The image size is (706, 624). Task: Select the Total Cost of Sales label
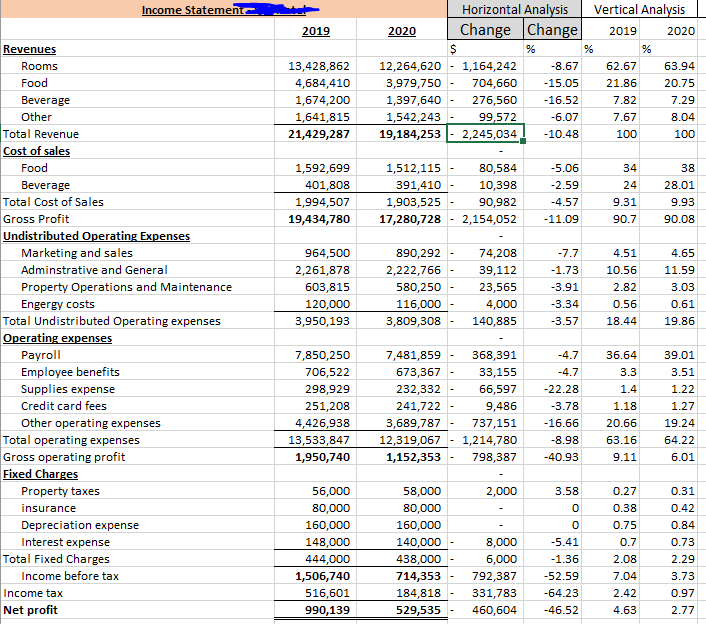[x=53, y=202]
